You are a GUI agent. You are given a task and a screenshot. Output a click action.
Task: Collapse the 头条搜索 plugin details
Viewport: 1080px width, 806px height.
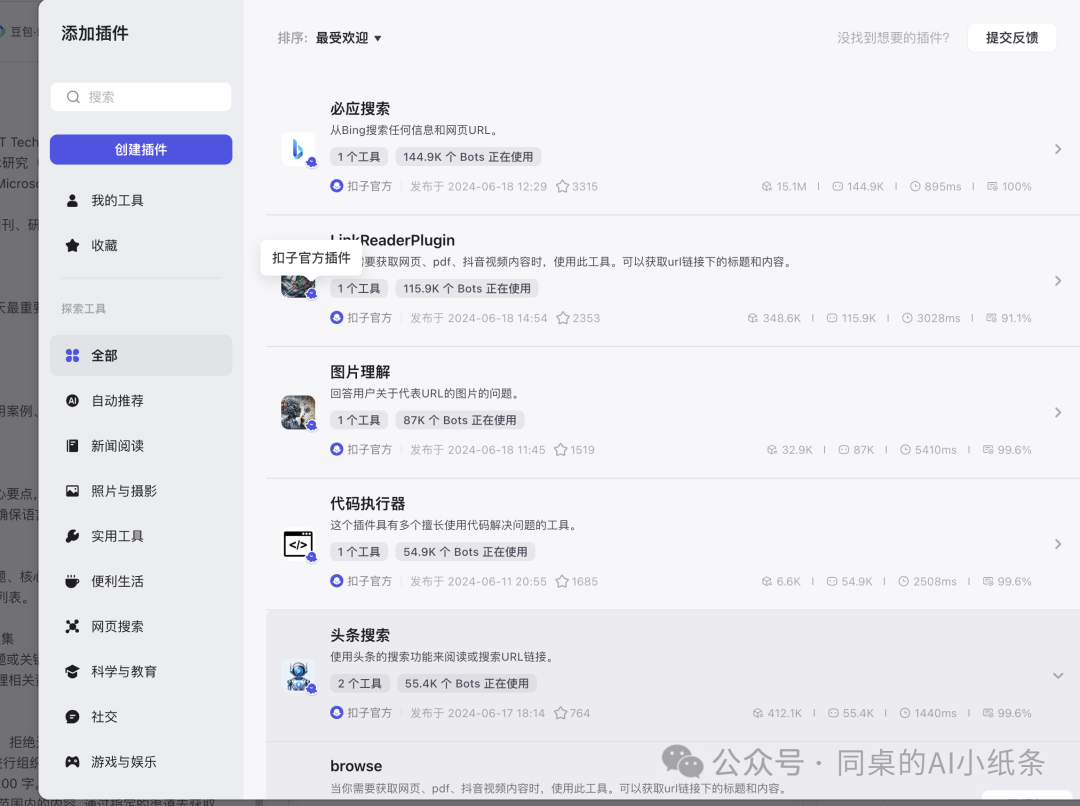click(1057, 675)
